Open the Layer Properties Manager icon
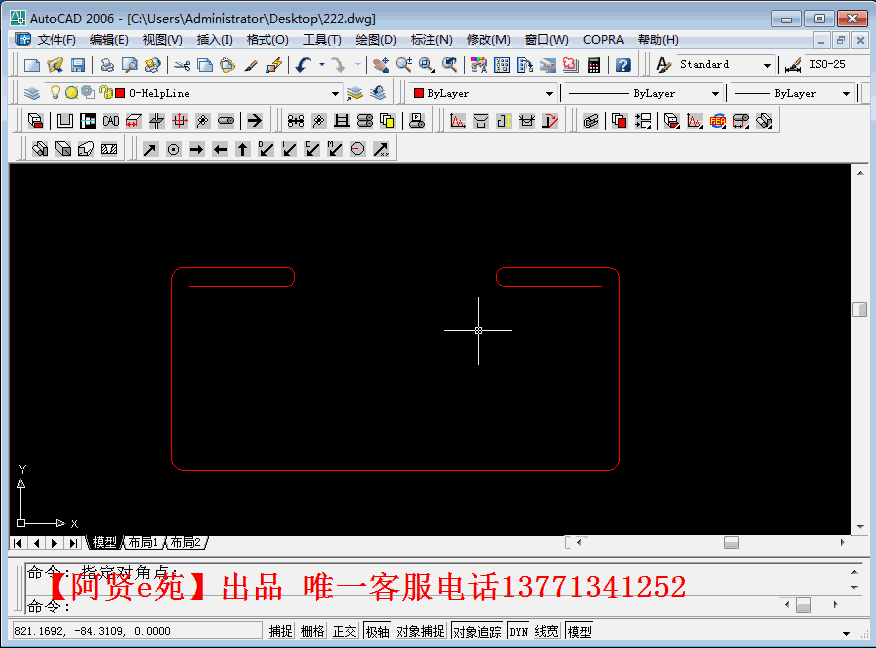The image size is (876, 648). (x=34, y=92)
